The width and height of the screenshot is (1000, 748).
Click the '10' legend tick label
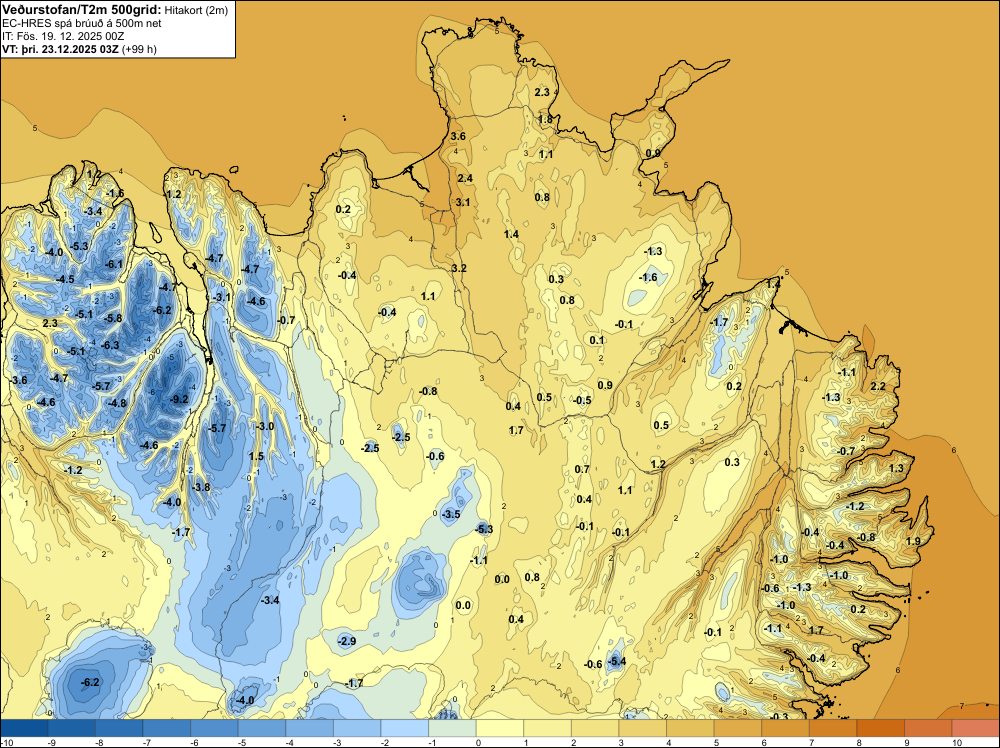957,743
